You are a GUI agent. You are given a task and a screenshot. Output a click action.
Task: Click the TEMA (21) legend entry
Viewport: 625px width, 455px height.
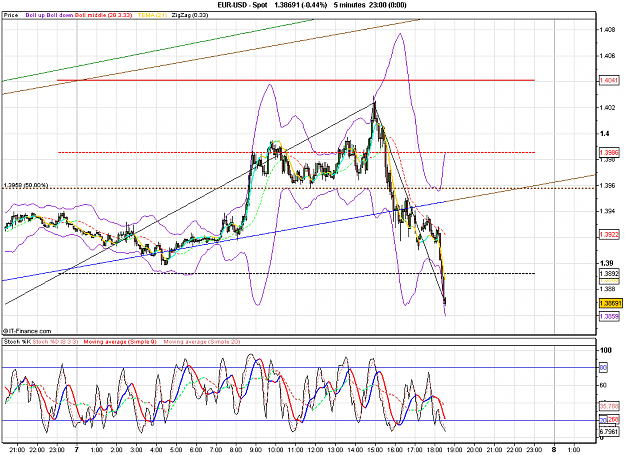pyautogui.click(x=152, y=15)
